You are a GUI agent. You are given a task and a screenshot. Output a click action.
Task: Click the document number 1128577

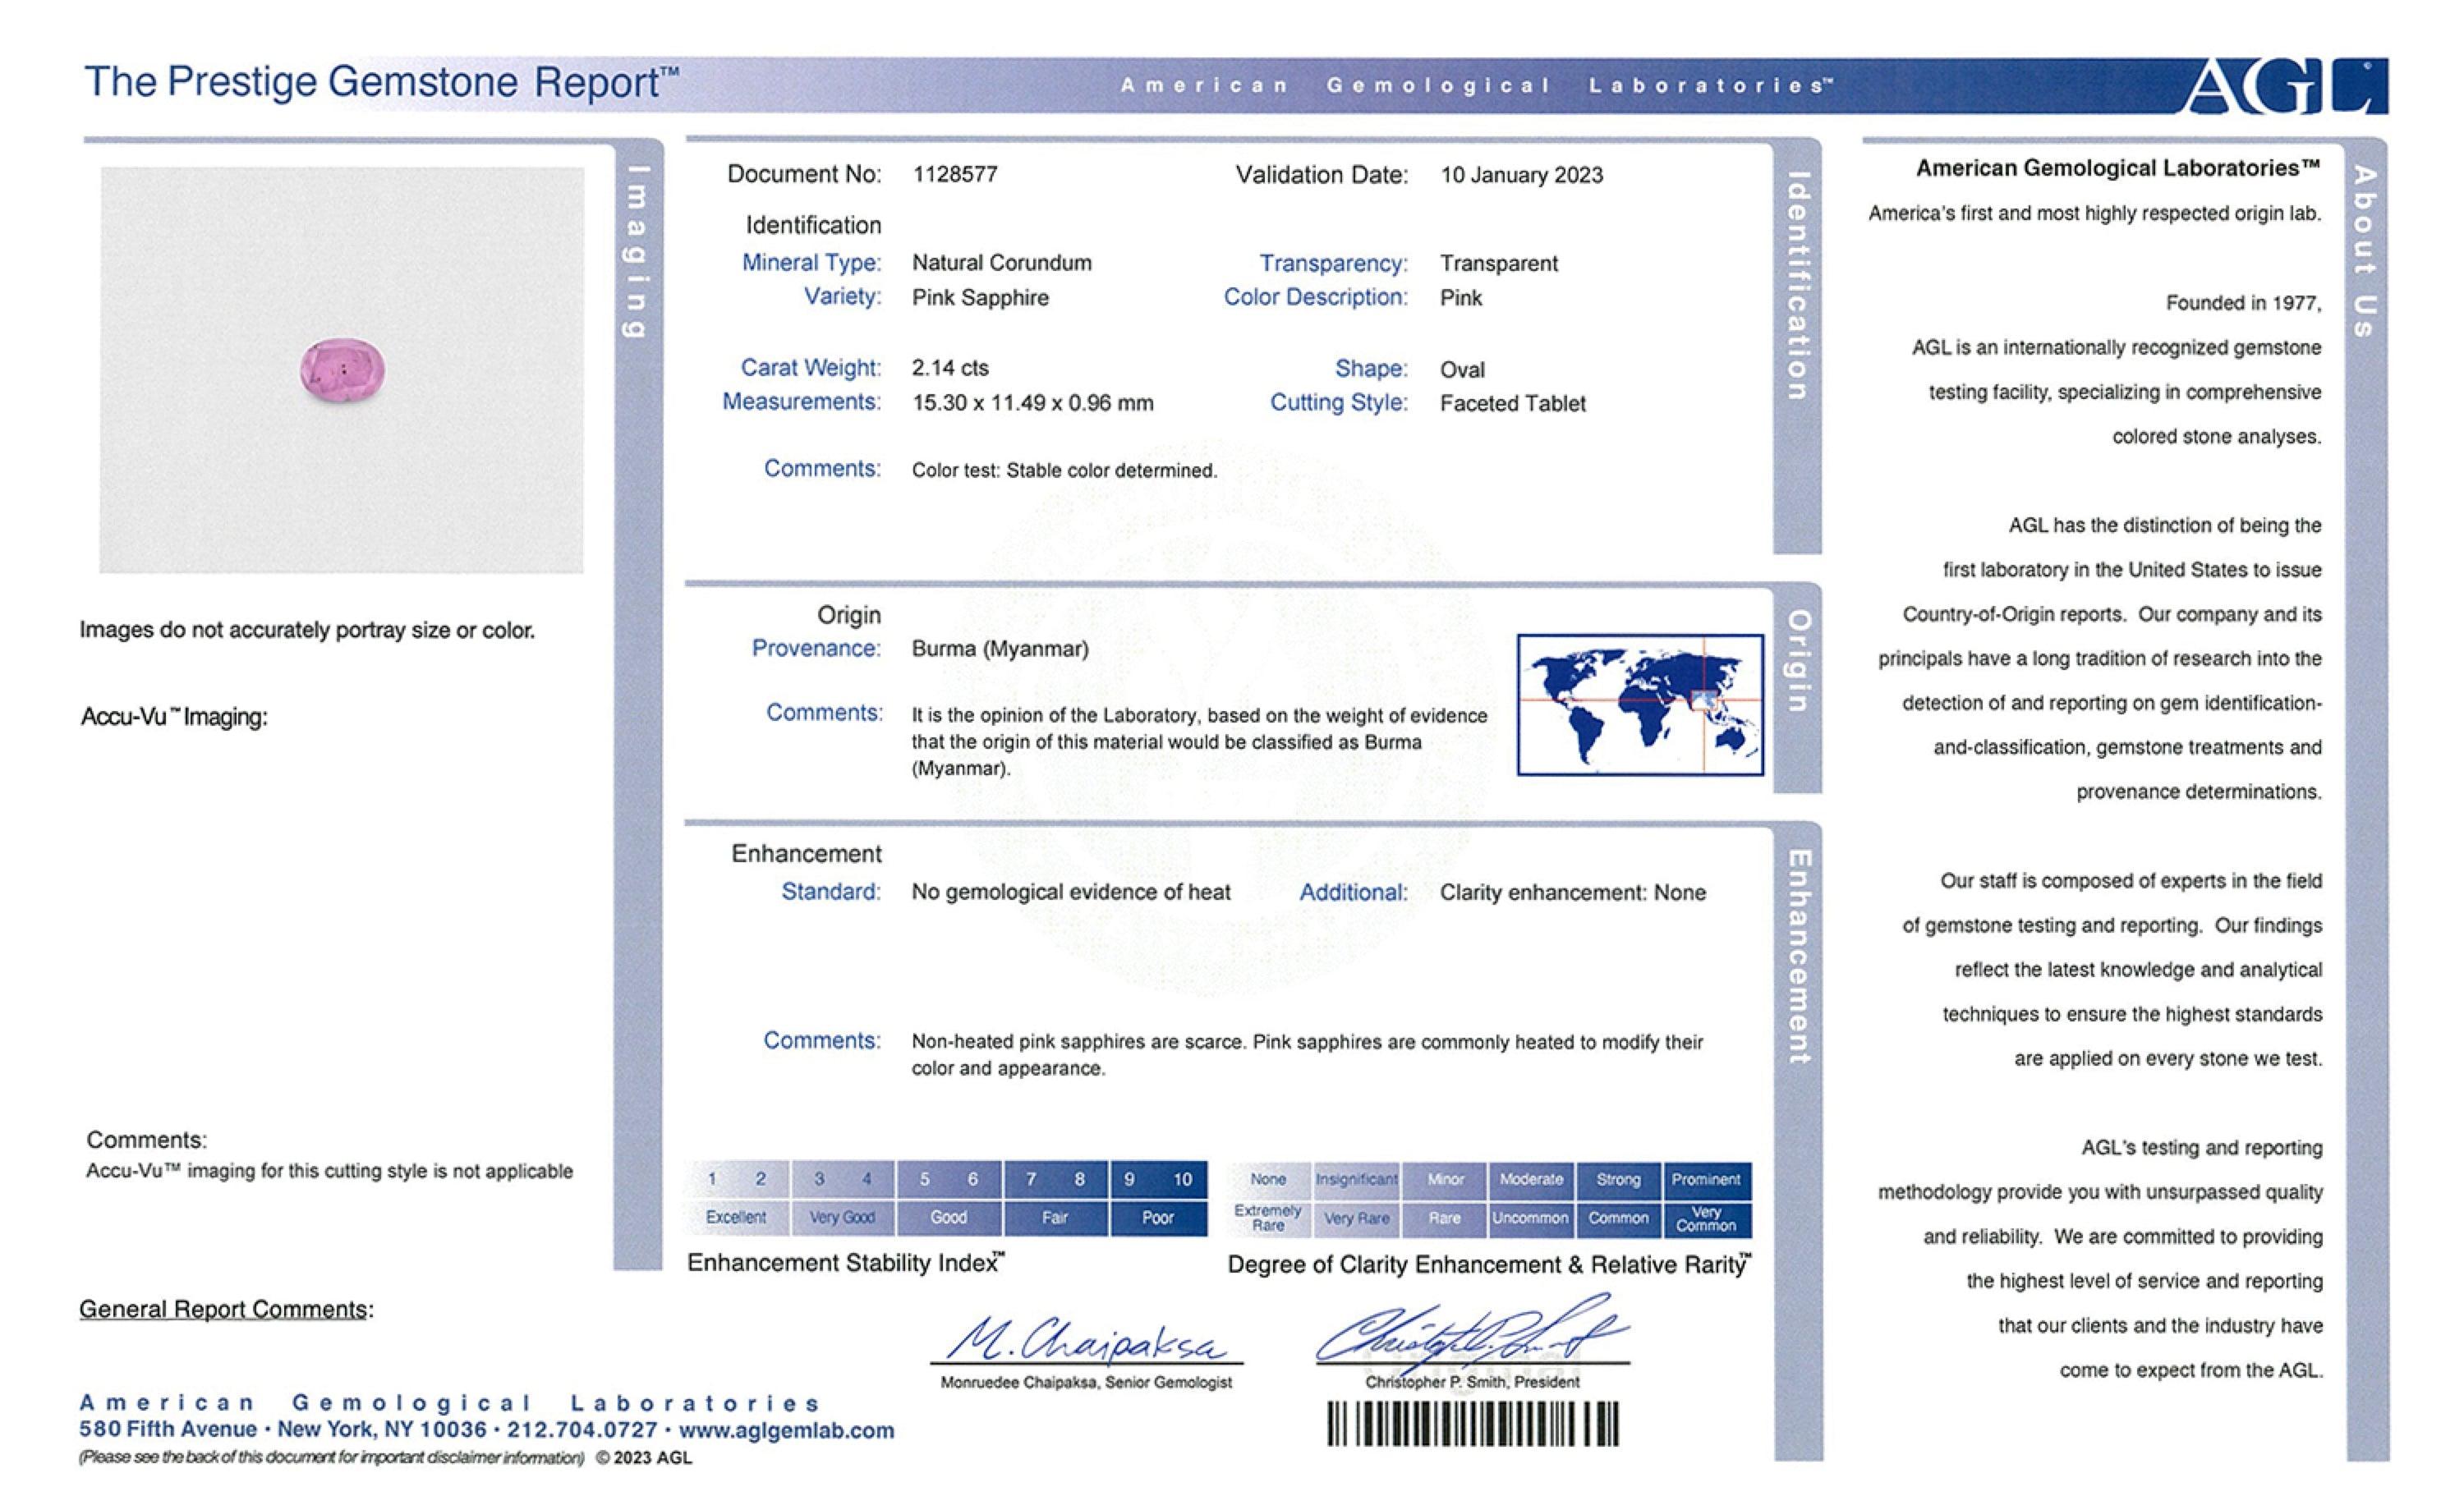coord(954,174)
